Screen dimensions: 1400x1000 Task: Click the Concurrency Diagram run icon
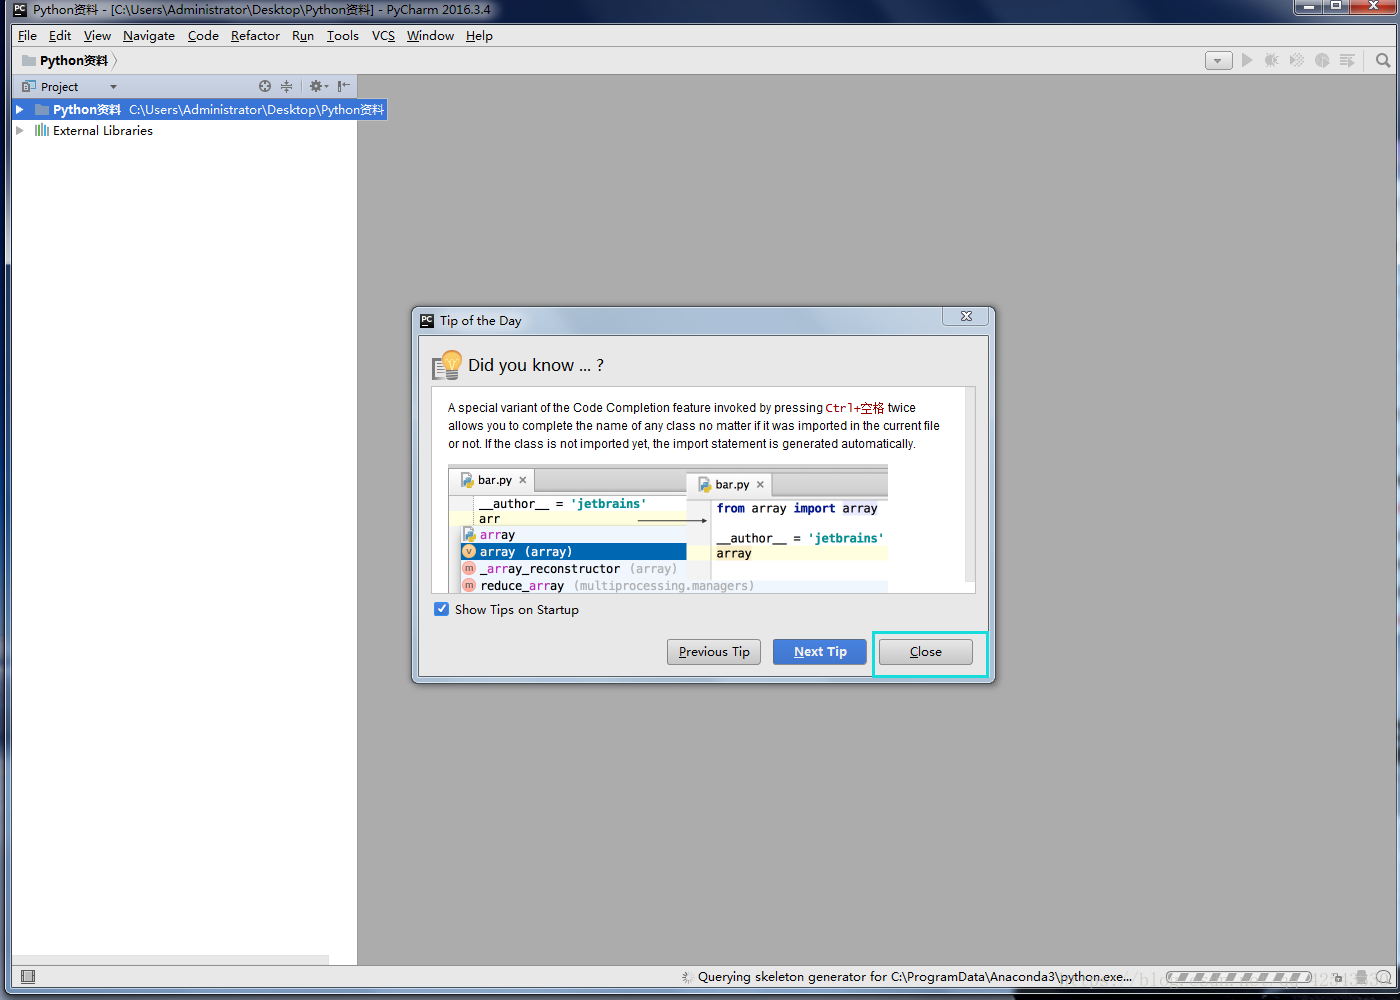coord(1347,60)
